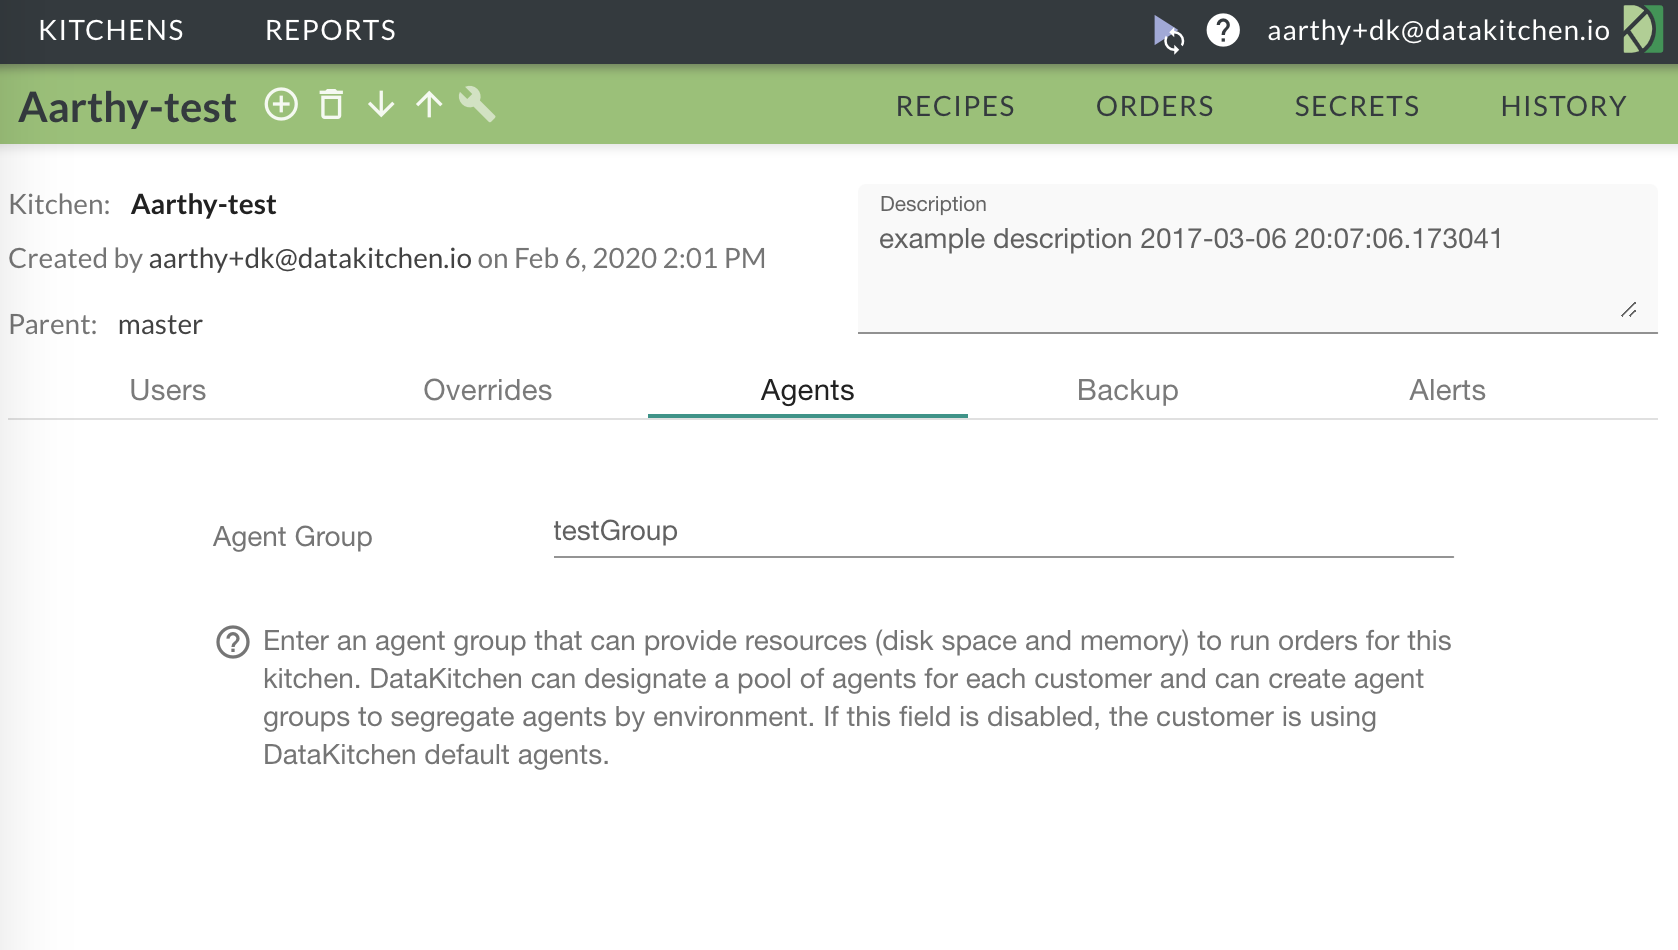Click the agent group help paragraph text
This screenshot has width=1678, height=950.
coord(857,698)
